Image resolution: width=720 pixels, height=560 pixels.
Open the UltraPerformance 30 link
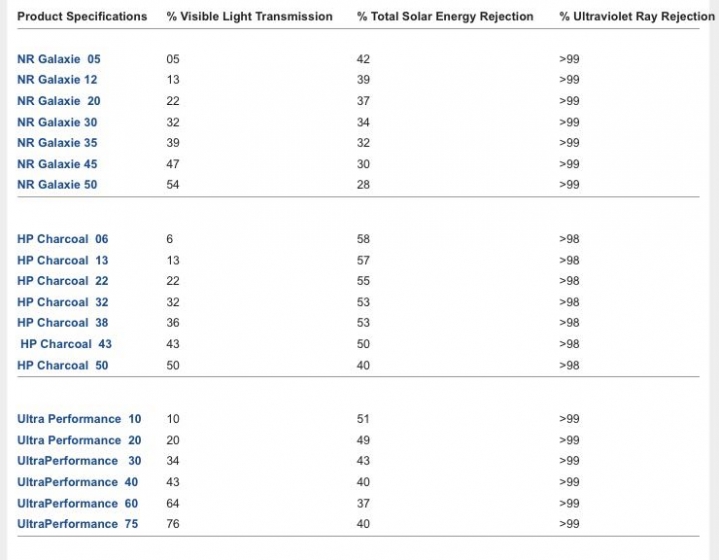[79, 461]
